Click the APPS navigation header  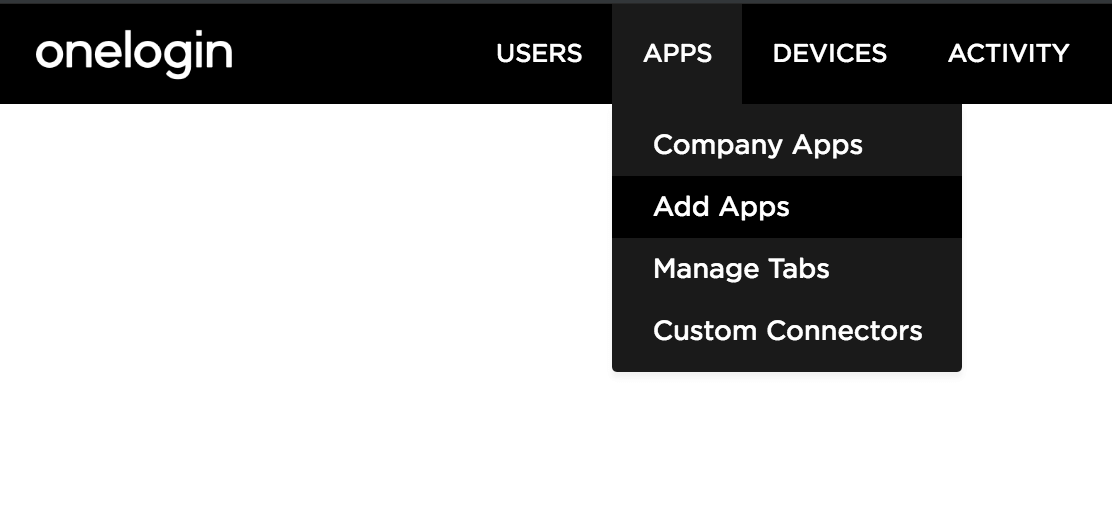coord(677,53)
